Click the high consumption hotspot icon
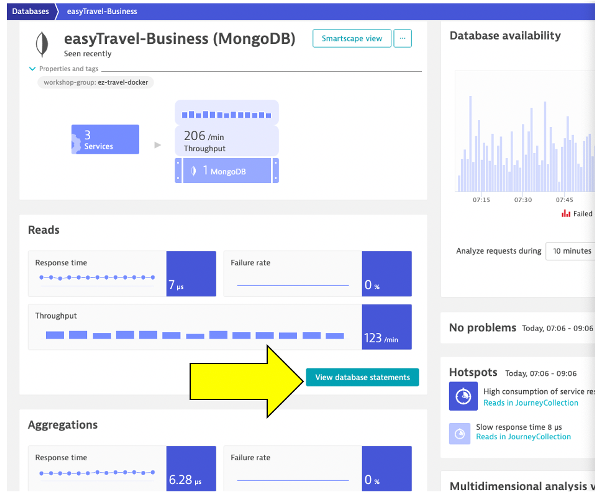The height and width of the screenshot is (497, 595). [463, 396]
